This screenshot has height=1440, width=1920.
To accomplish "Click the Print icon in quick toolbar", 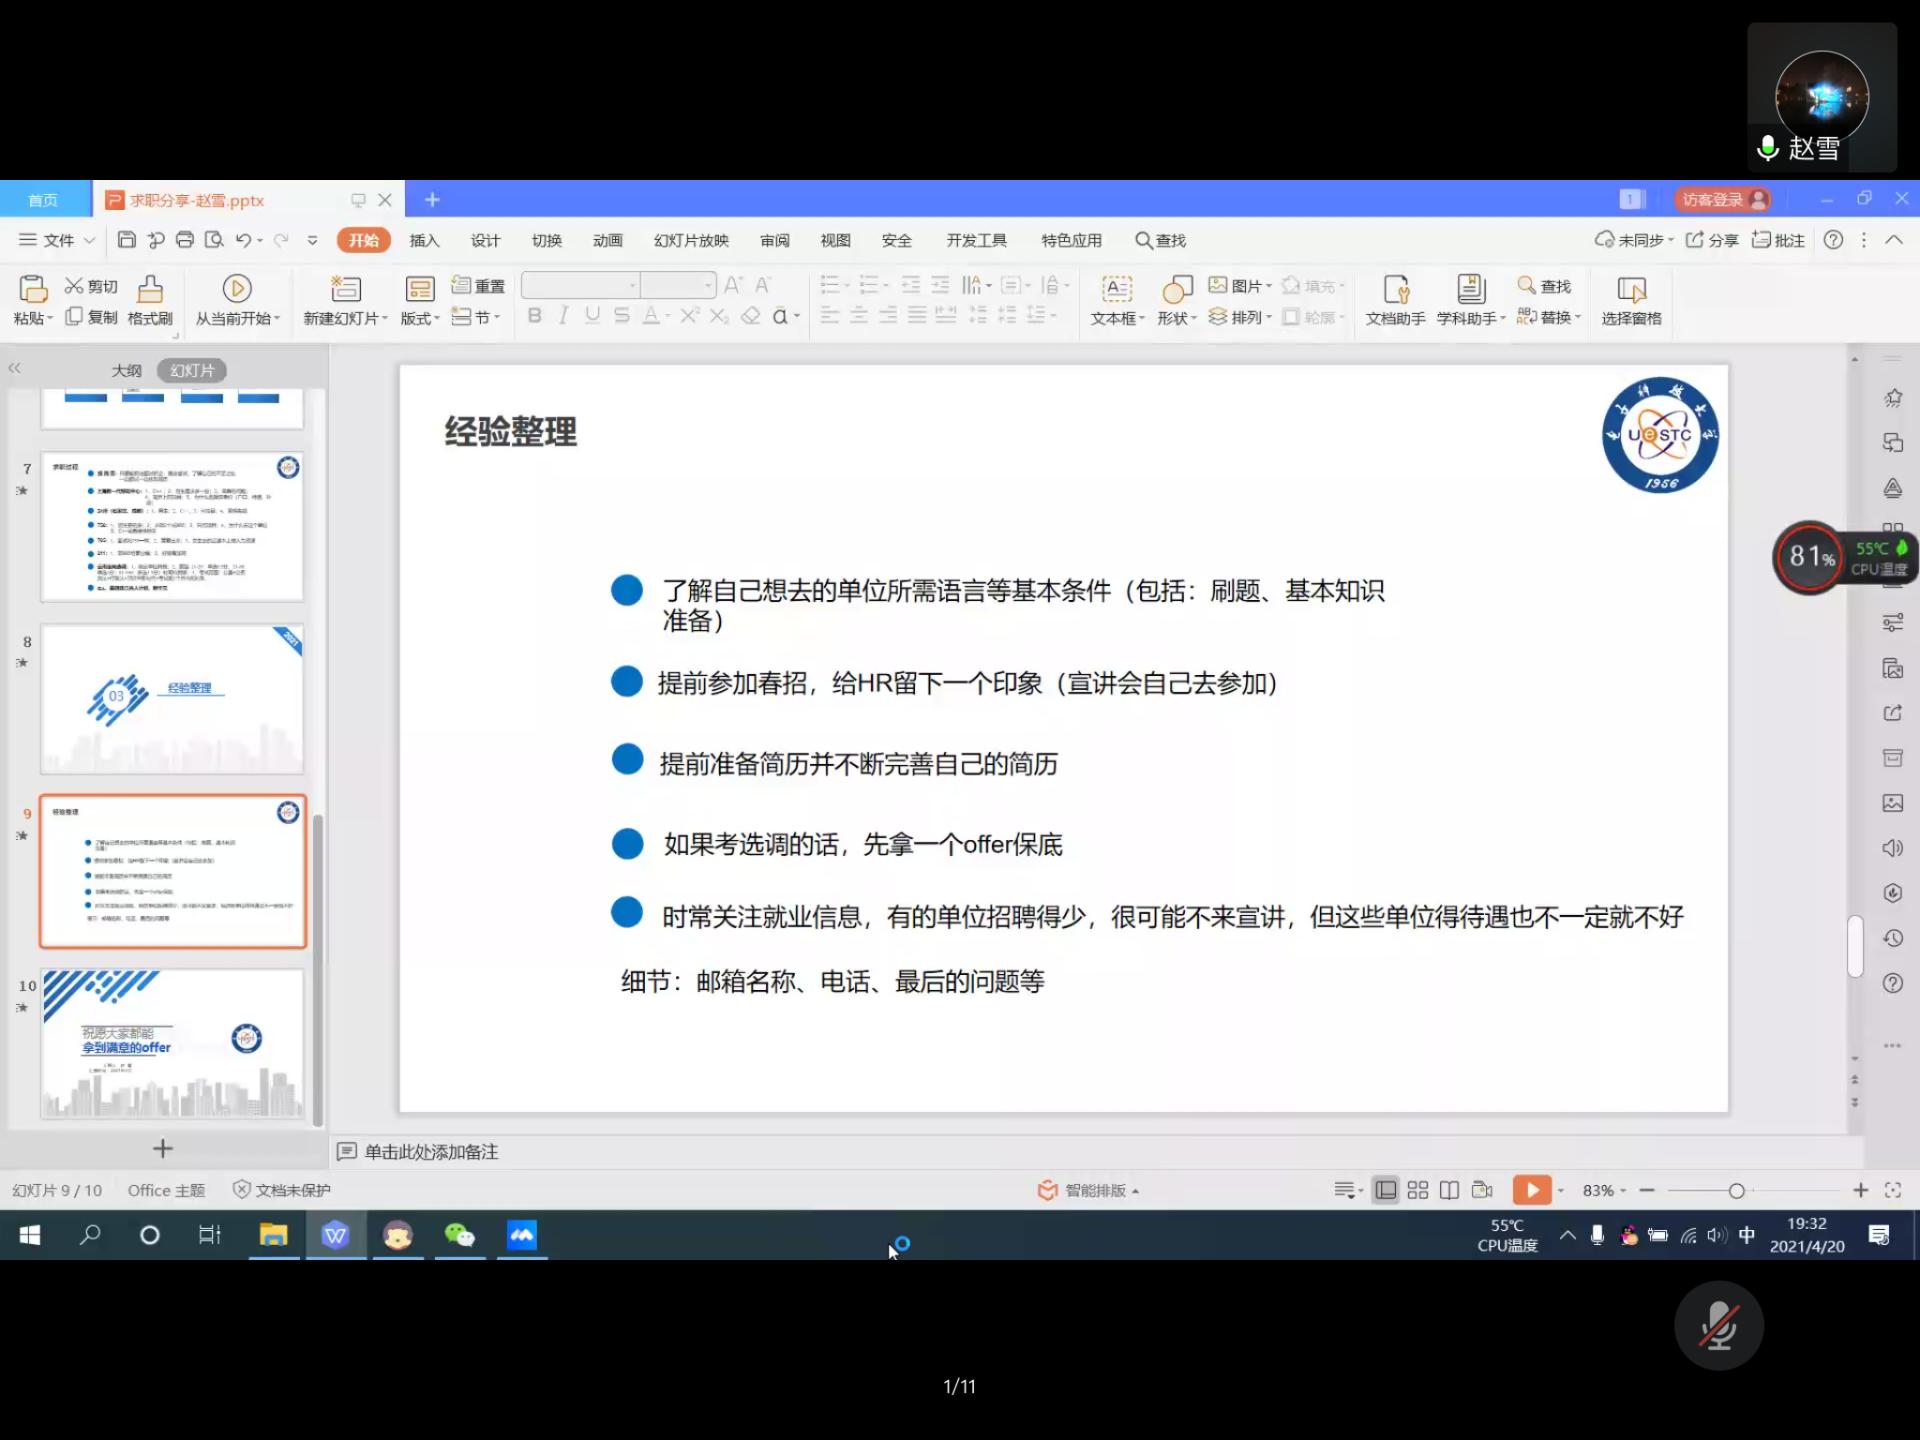I will [x=185, y=240].
